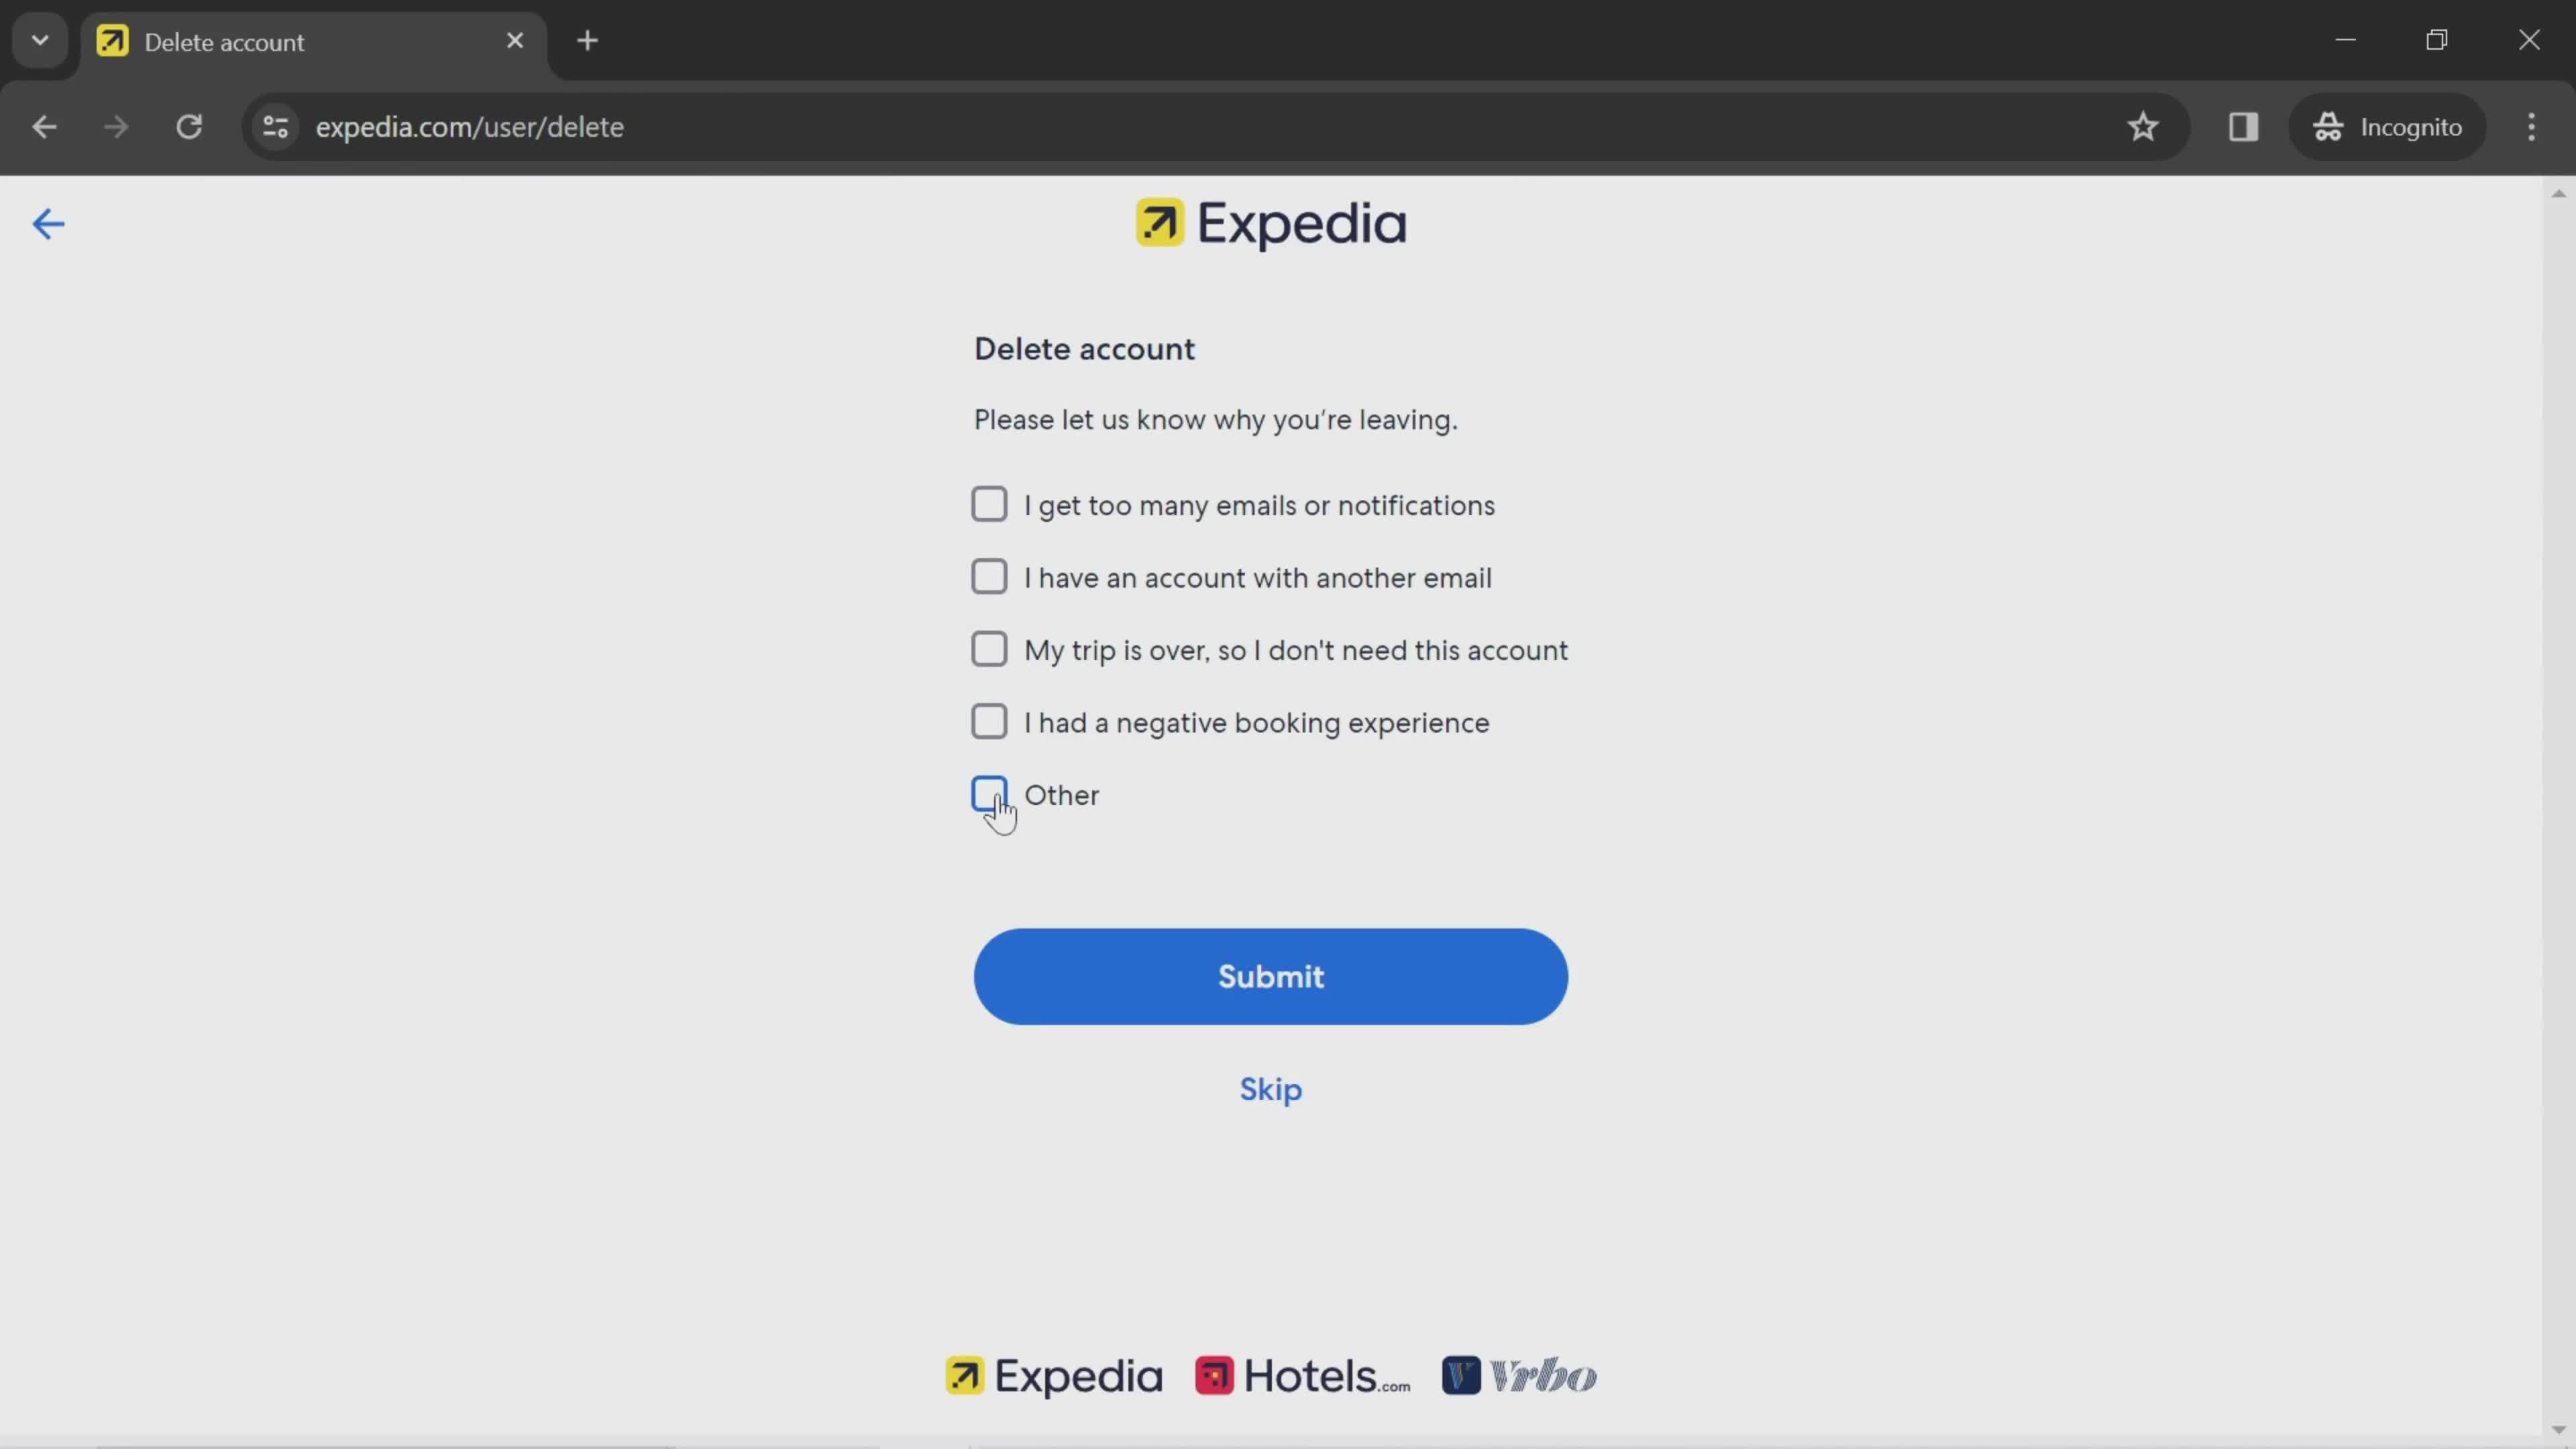Tick the Other checkbox
Viewport: 2576px width, 1449px height.
pos(989,795)
